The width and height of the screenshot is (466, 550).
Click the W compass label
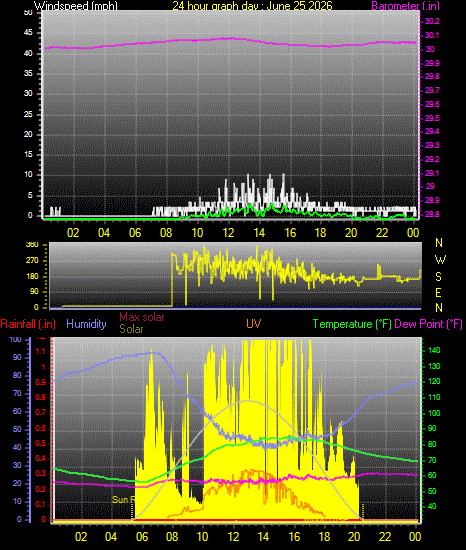pyautogui.click(x=440, y=260)
